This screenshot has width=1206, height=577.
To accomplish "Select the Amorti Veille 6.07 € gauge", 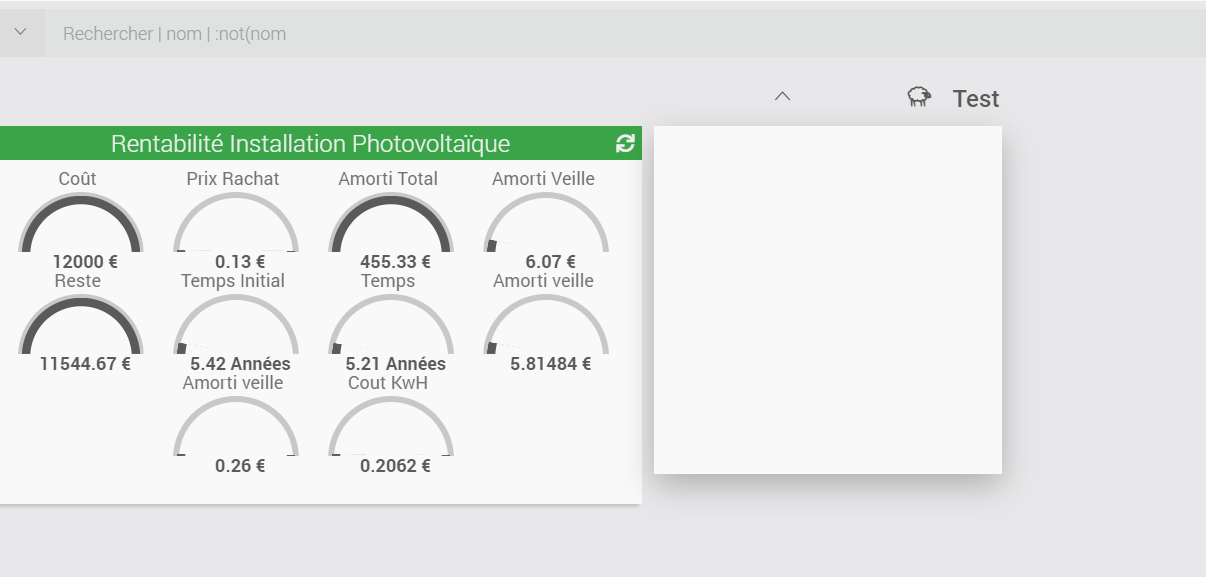I will (546, 222).
